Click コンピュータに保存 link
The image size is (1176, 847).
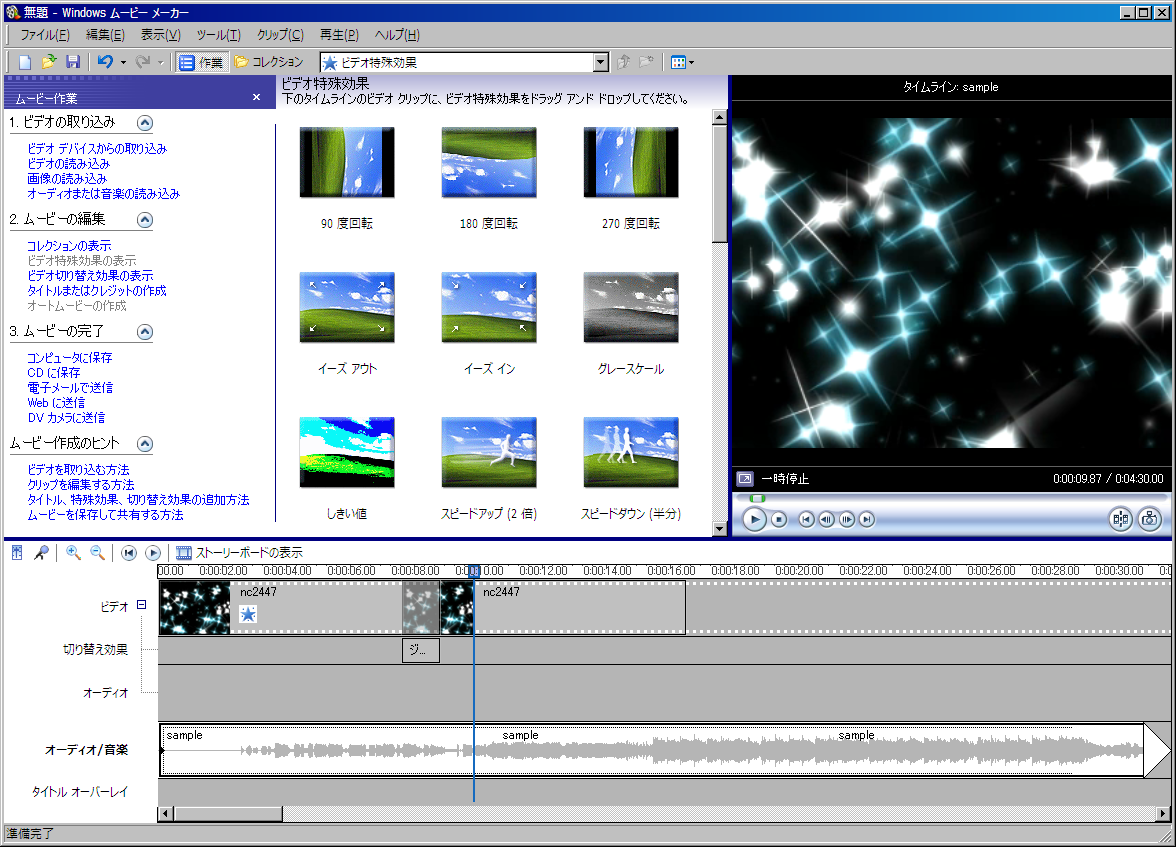point(70,358)
